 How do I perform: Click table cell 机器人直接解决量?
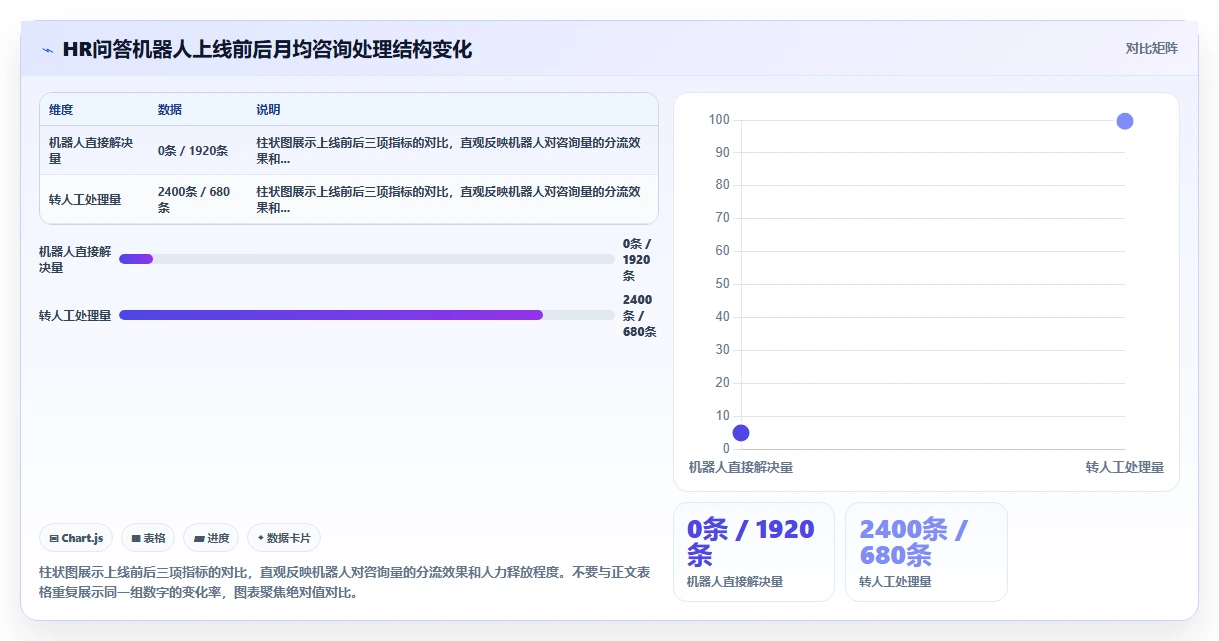point(92,150)
